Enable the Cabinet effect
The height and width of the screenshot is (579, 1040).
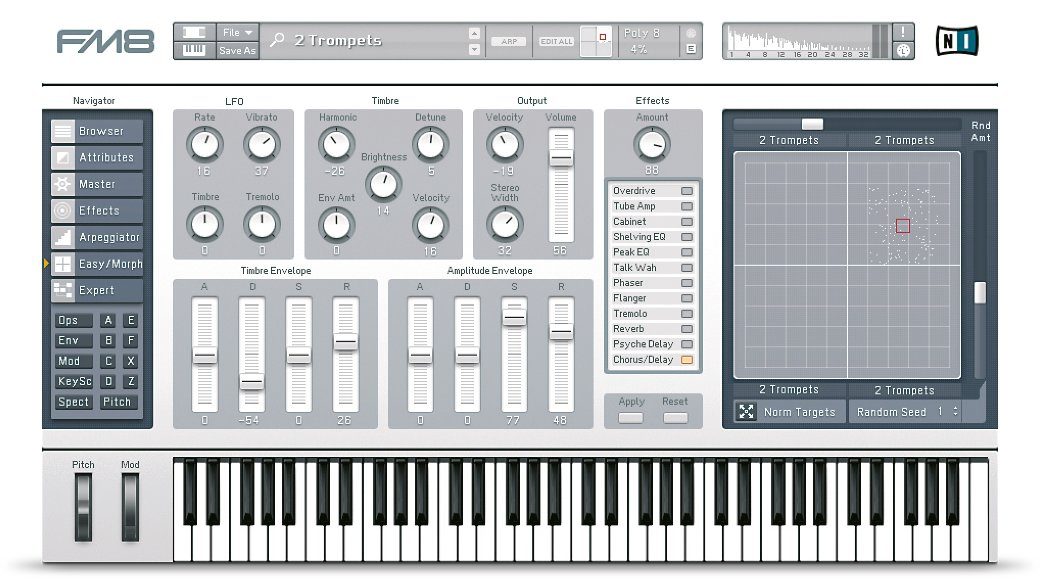pos(686,222)
